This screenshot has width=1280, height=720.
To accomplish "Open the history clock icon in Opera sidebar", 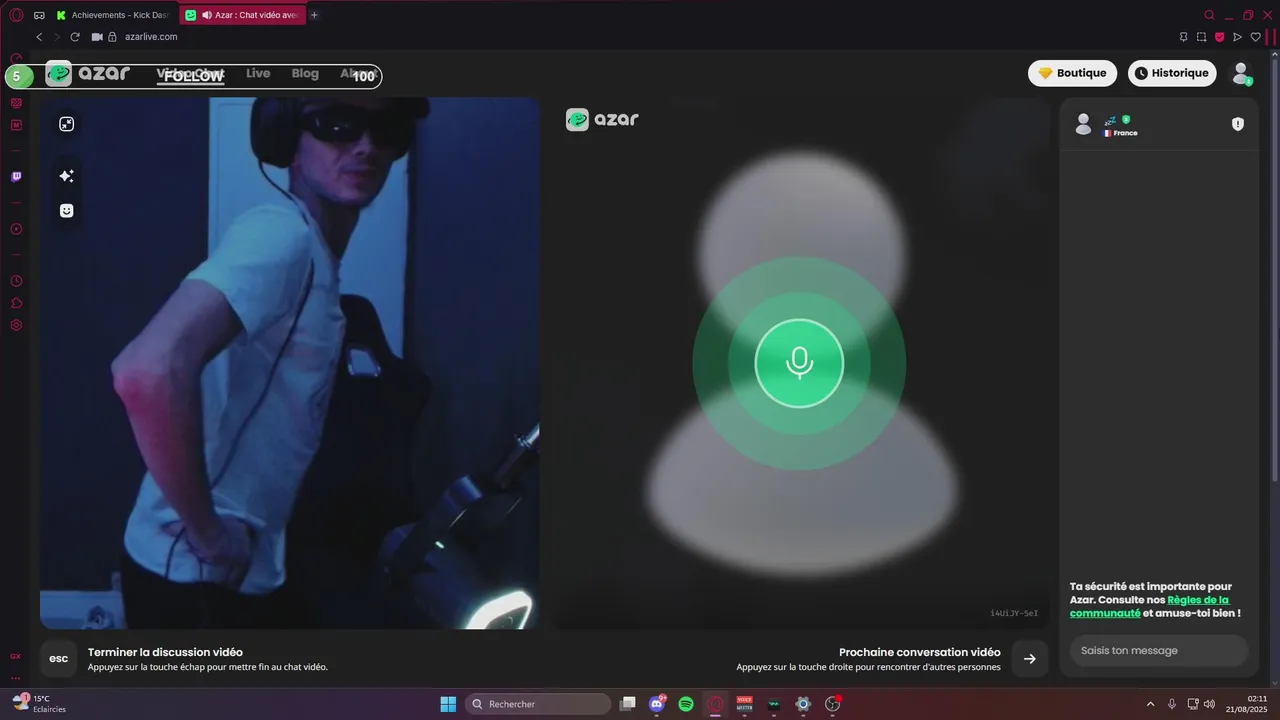I will (16, 281).
